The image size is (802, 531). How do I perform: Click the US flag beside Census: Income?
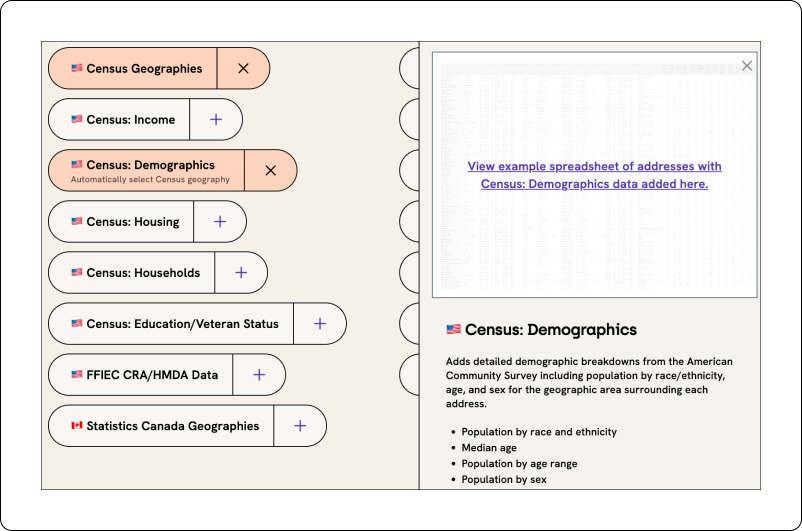(x=77, y=119)
